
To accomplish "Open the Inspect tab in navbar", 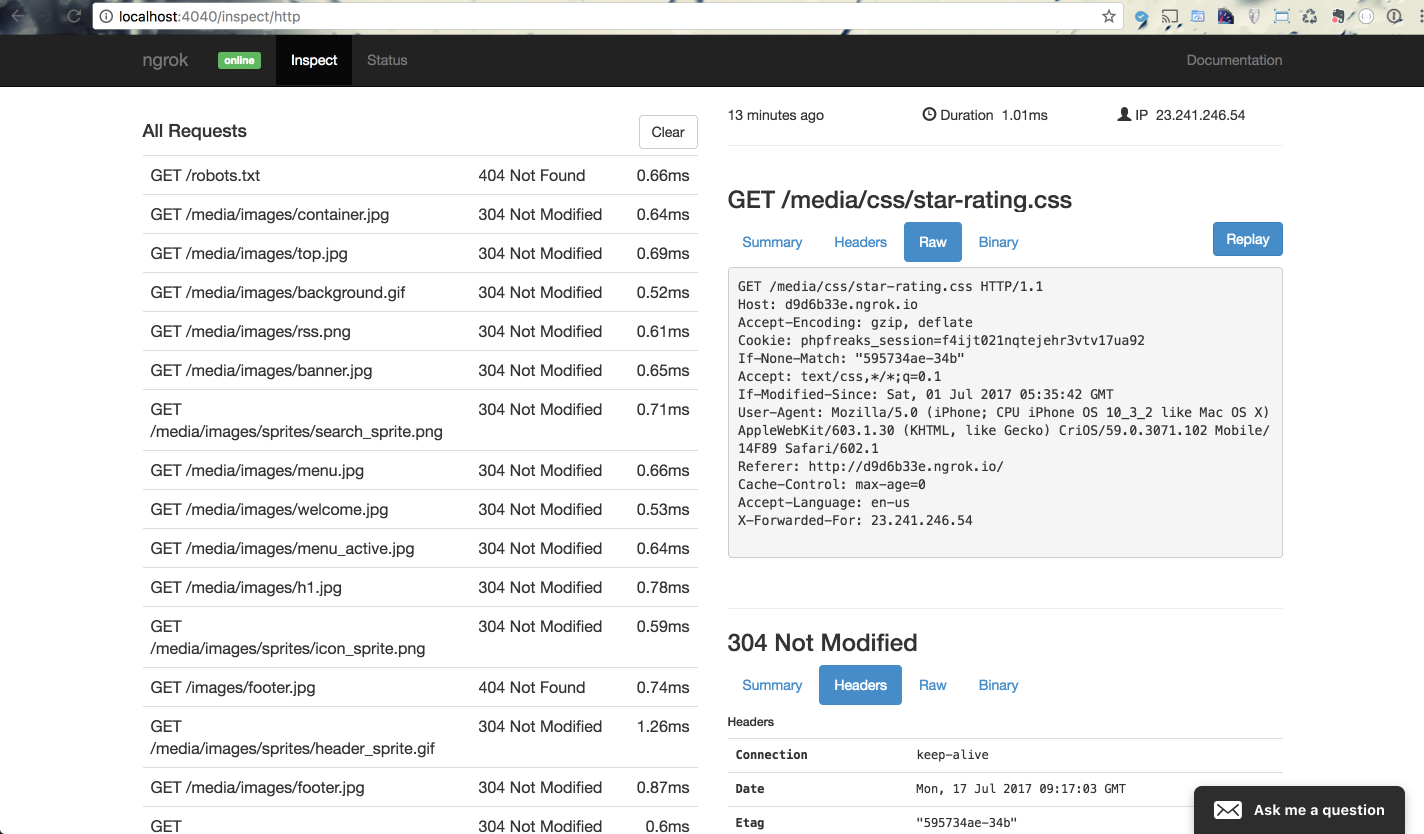I will [x=314, y=60].
